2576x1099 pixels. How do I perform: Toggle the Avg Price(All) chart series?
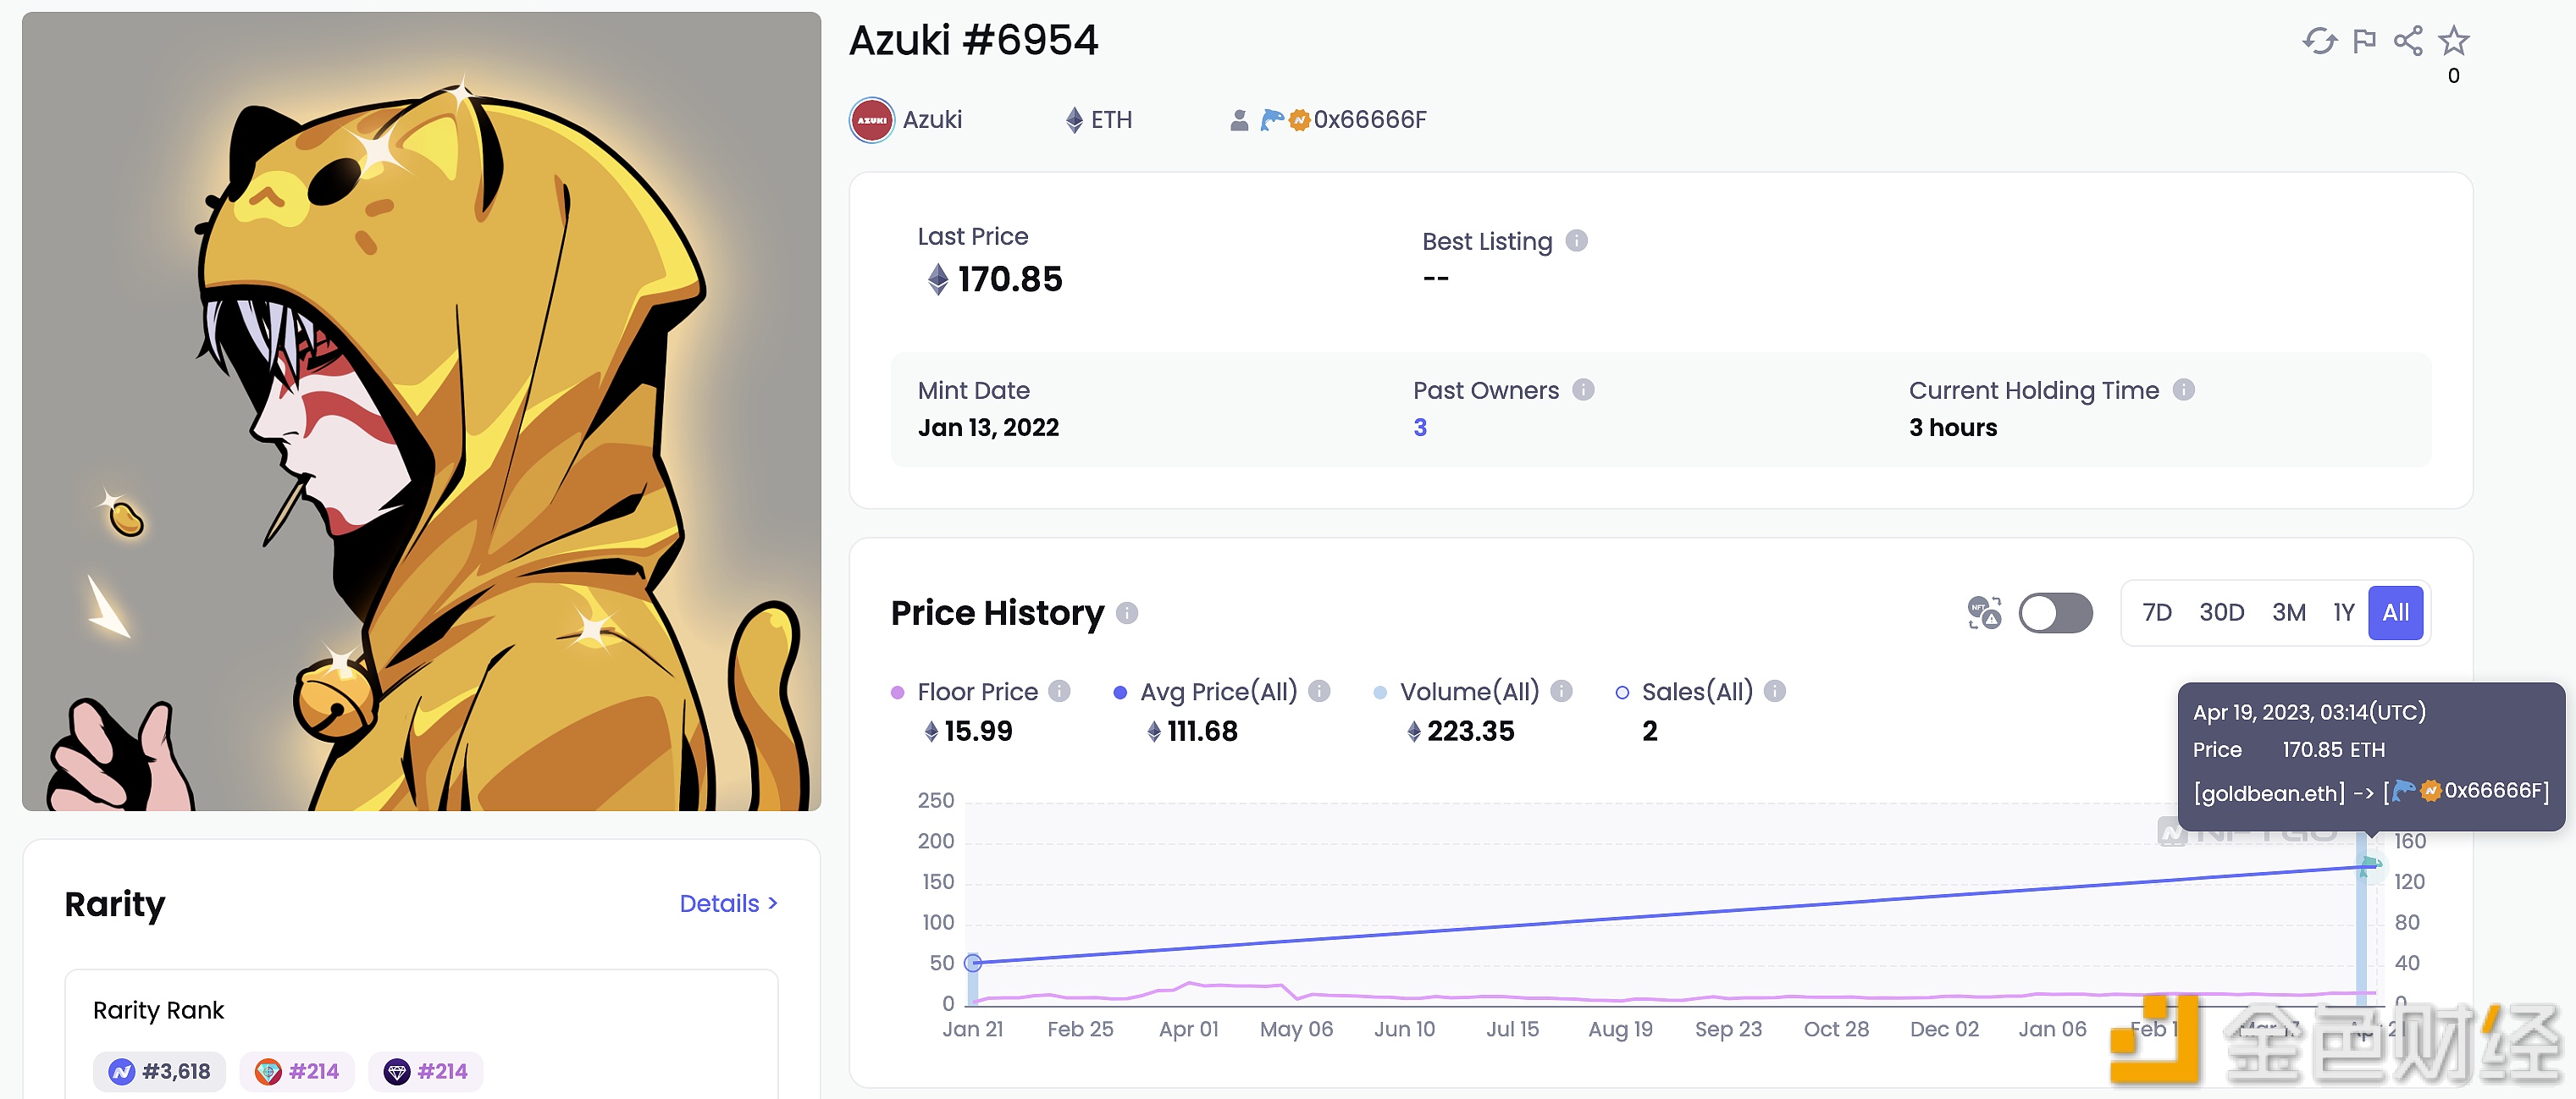(x=1217, y=692)
